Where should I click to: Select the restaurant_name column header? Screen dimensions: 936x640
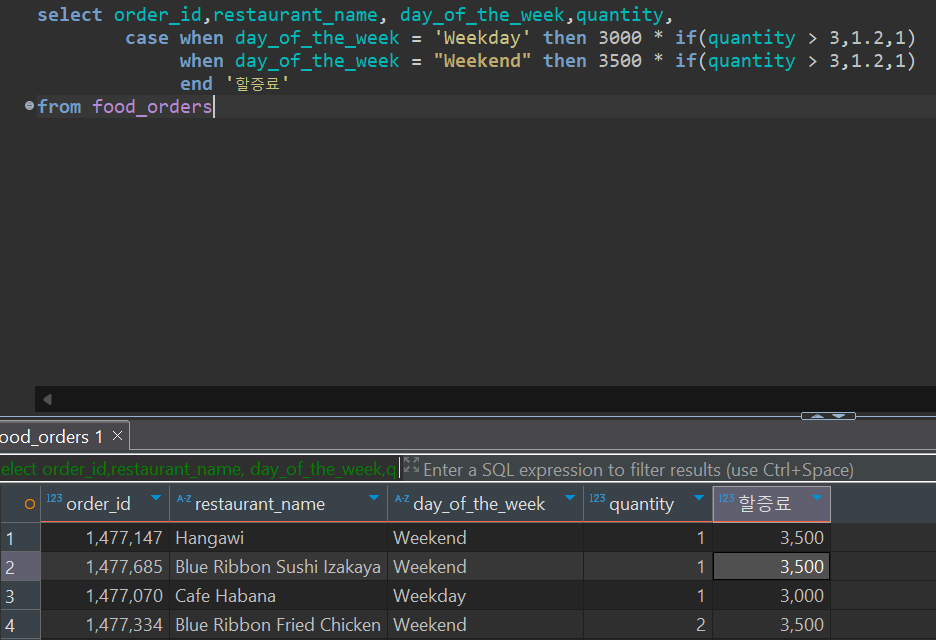click(x=278, y=504)
